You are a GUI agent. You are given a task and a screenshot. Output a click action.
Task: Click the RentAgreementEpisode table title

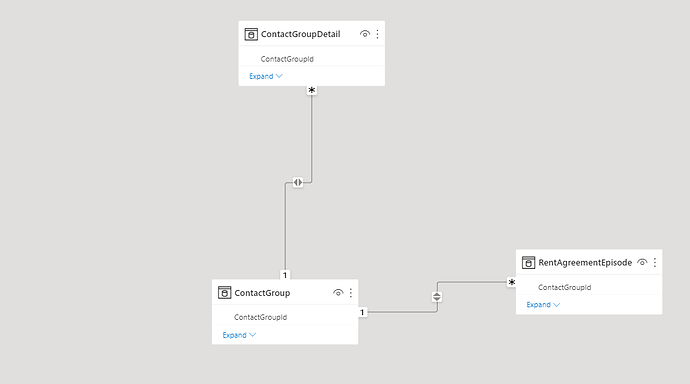[585, 263]
